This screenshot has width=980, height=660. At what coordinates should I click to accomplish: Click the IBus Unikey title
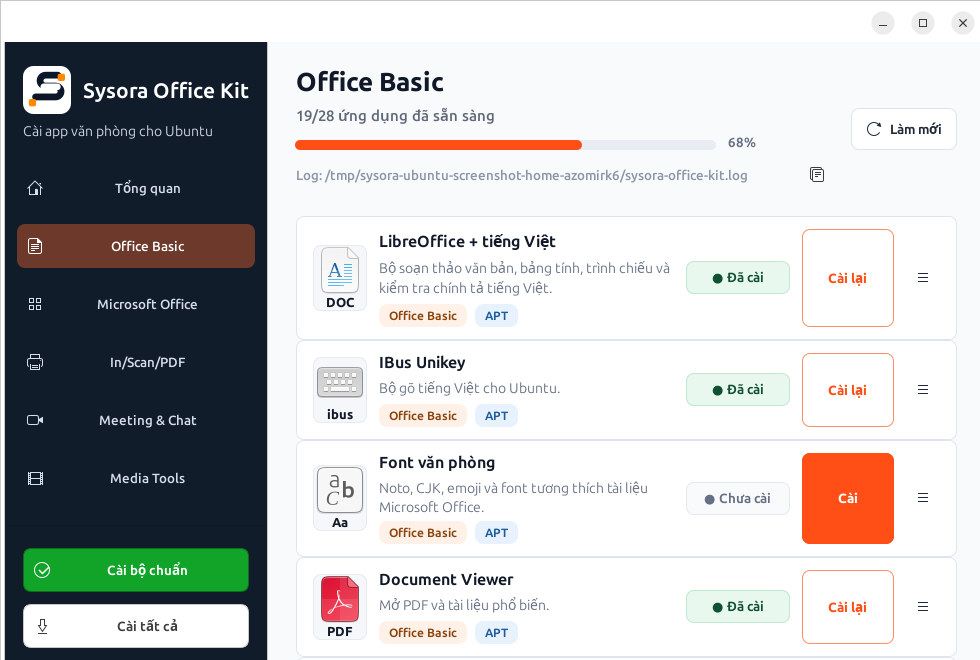point(422,362)
